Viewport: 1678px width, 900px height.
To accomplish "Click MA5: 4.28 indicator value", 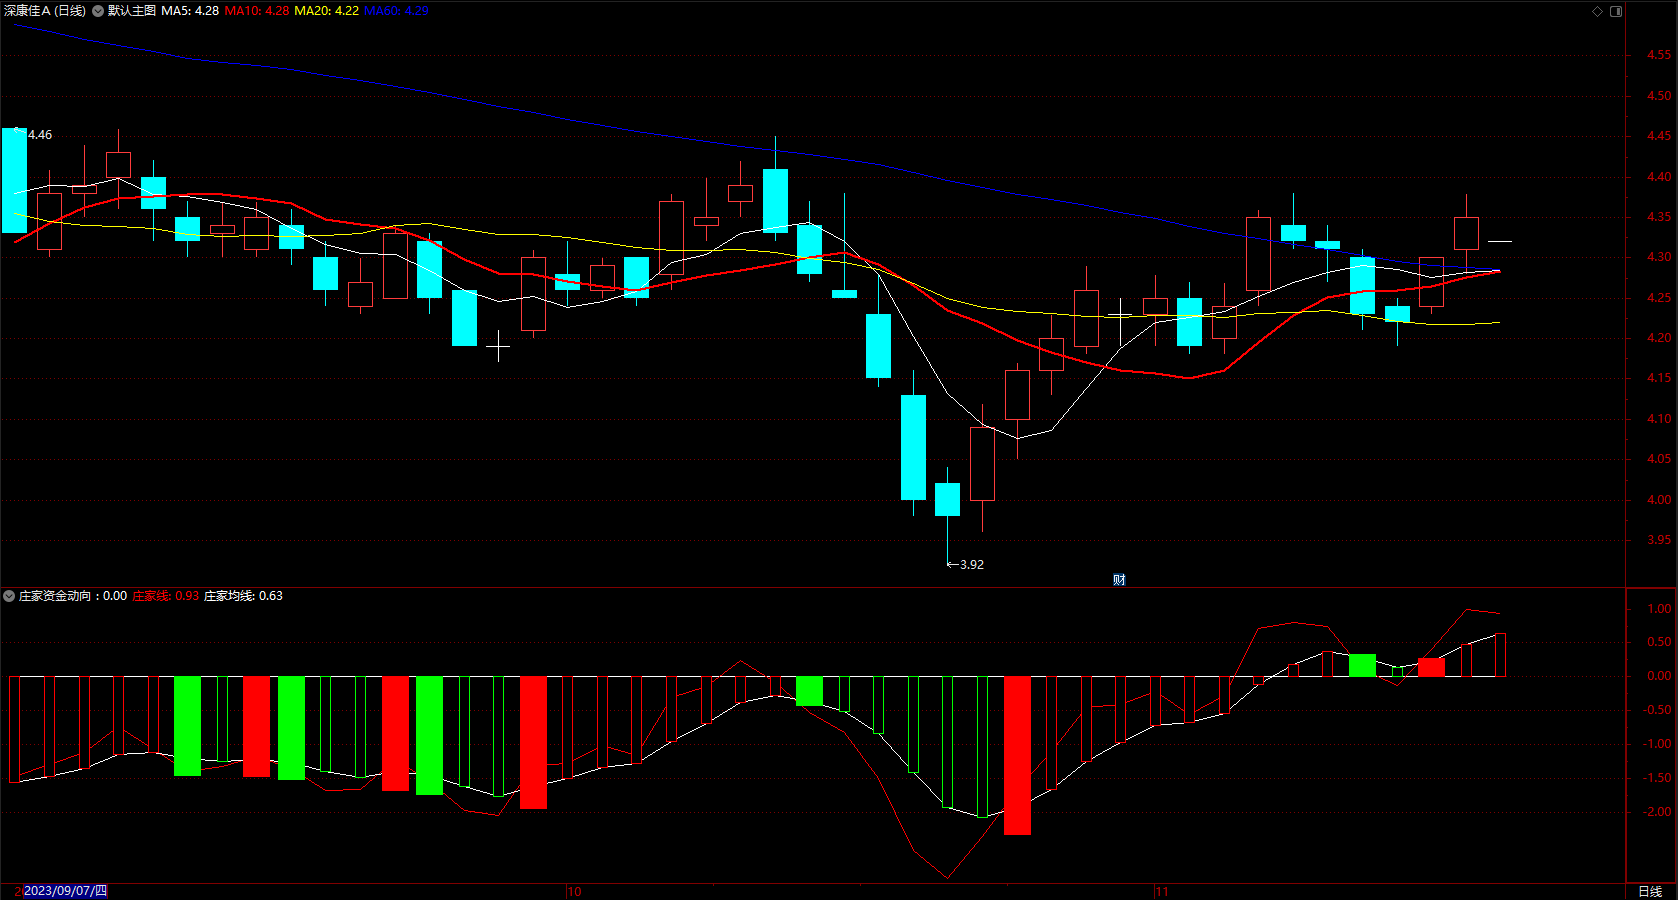I will [190, 11].
